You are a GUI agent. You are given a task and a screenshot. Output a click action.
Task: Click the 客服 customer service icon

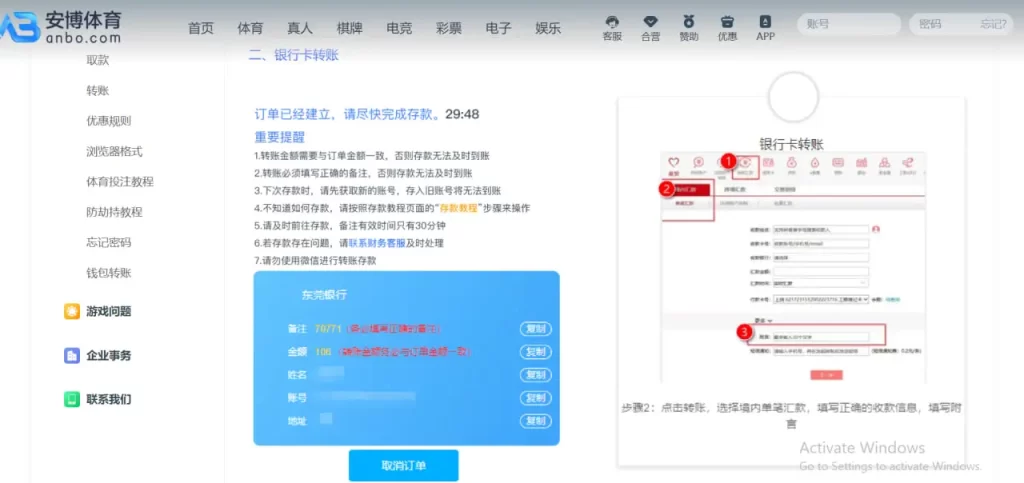click(612, 22)
